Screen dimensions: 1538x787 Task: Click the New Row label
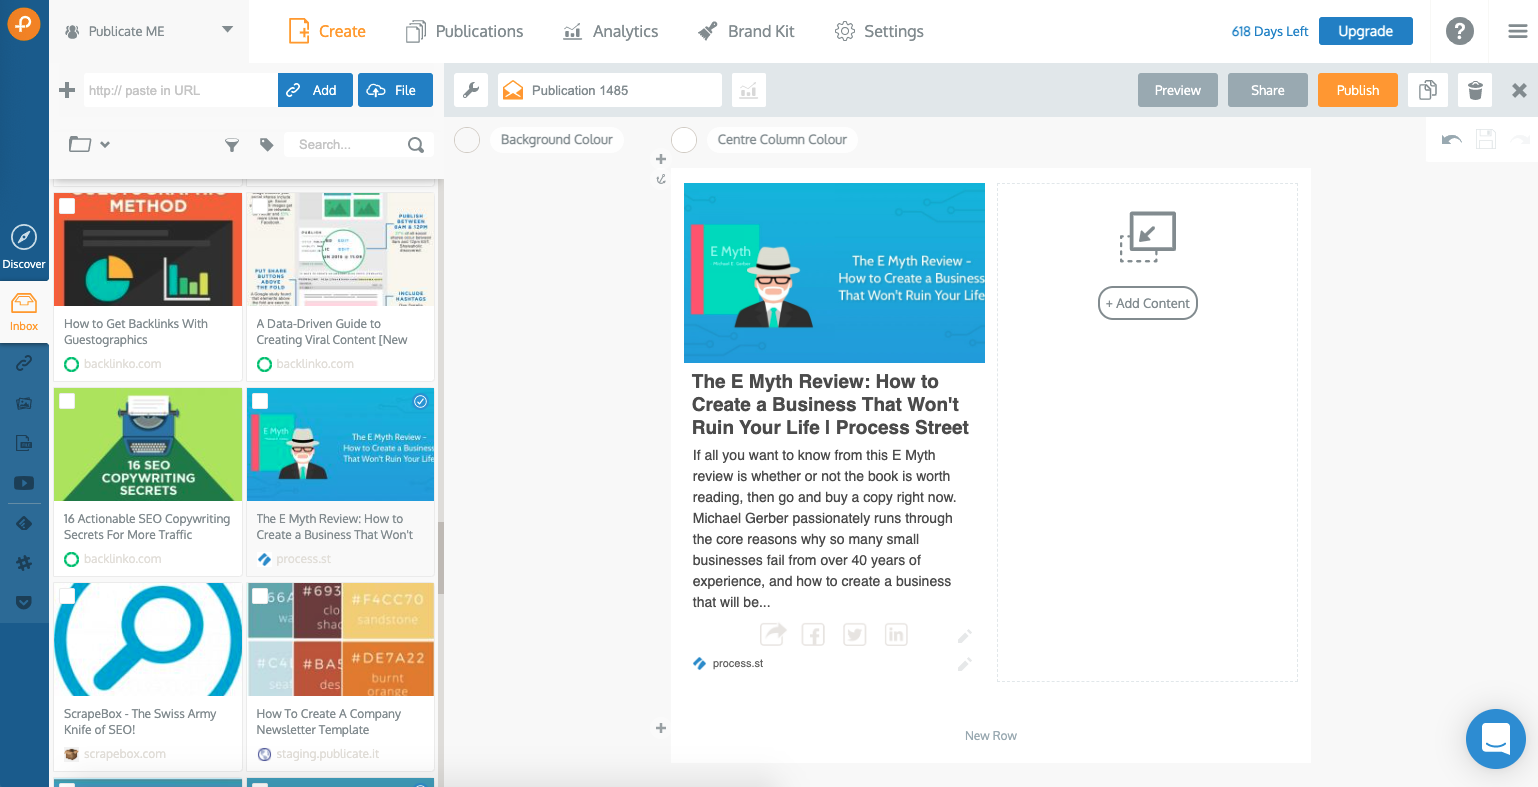click(x=990, y=736)
